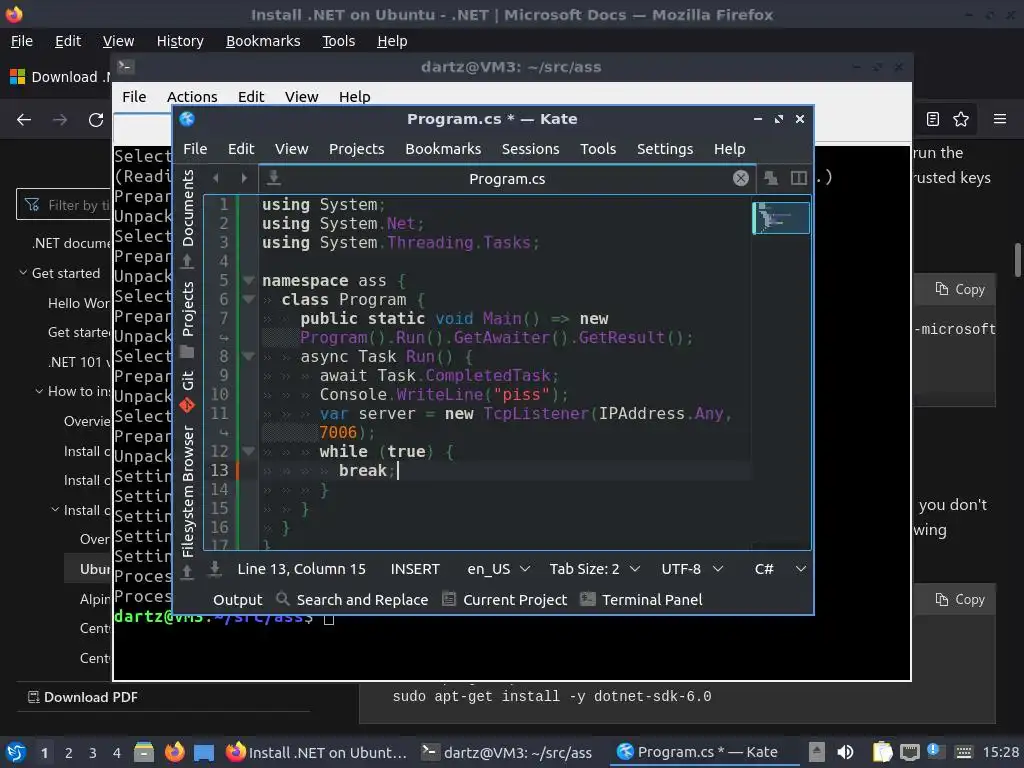Open Kate's File menu
This screenshot has width=1024, height=768.
[x=195, y=149]
